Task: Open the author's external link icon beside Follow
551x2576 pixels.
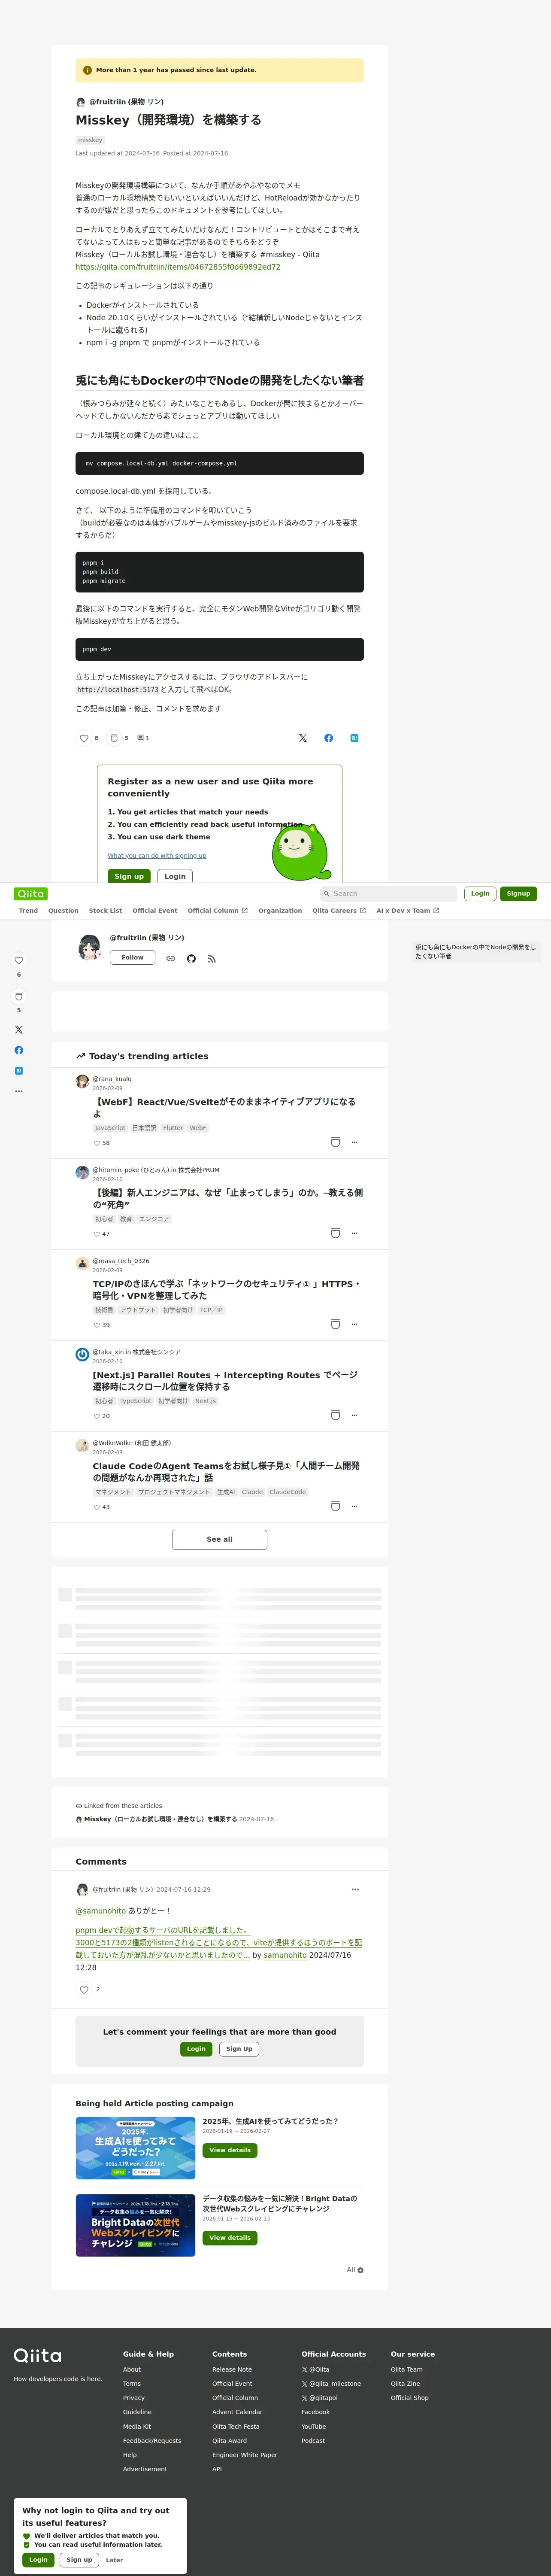Action: click(x=171, y=959)
